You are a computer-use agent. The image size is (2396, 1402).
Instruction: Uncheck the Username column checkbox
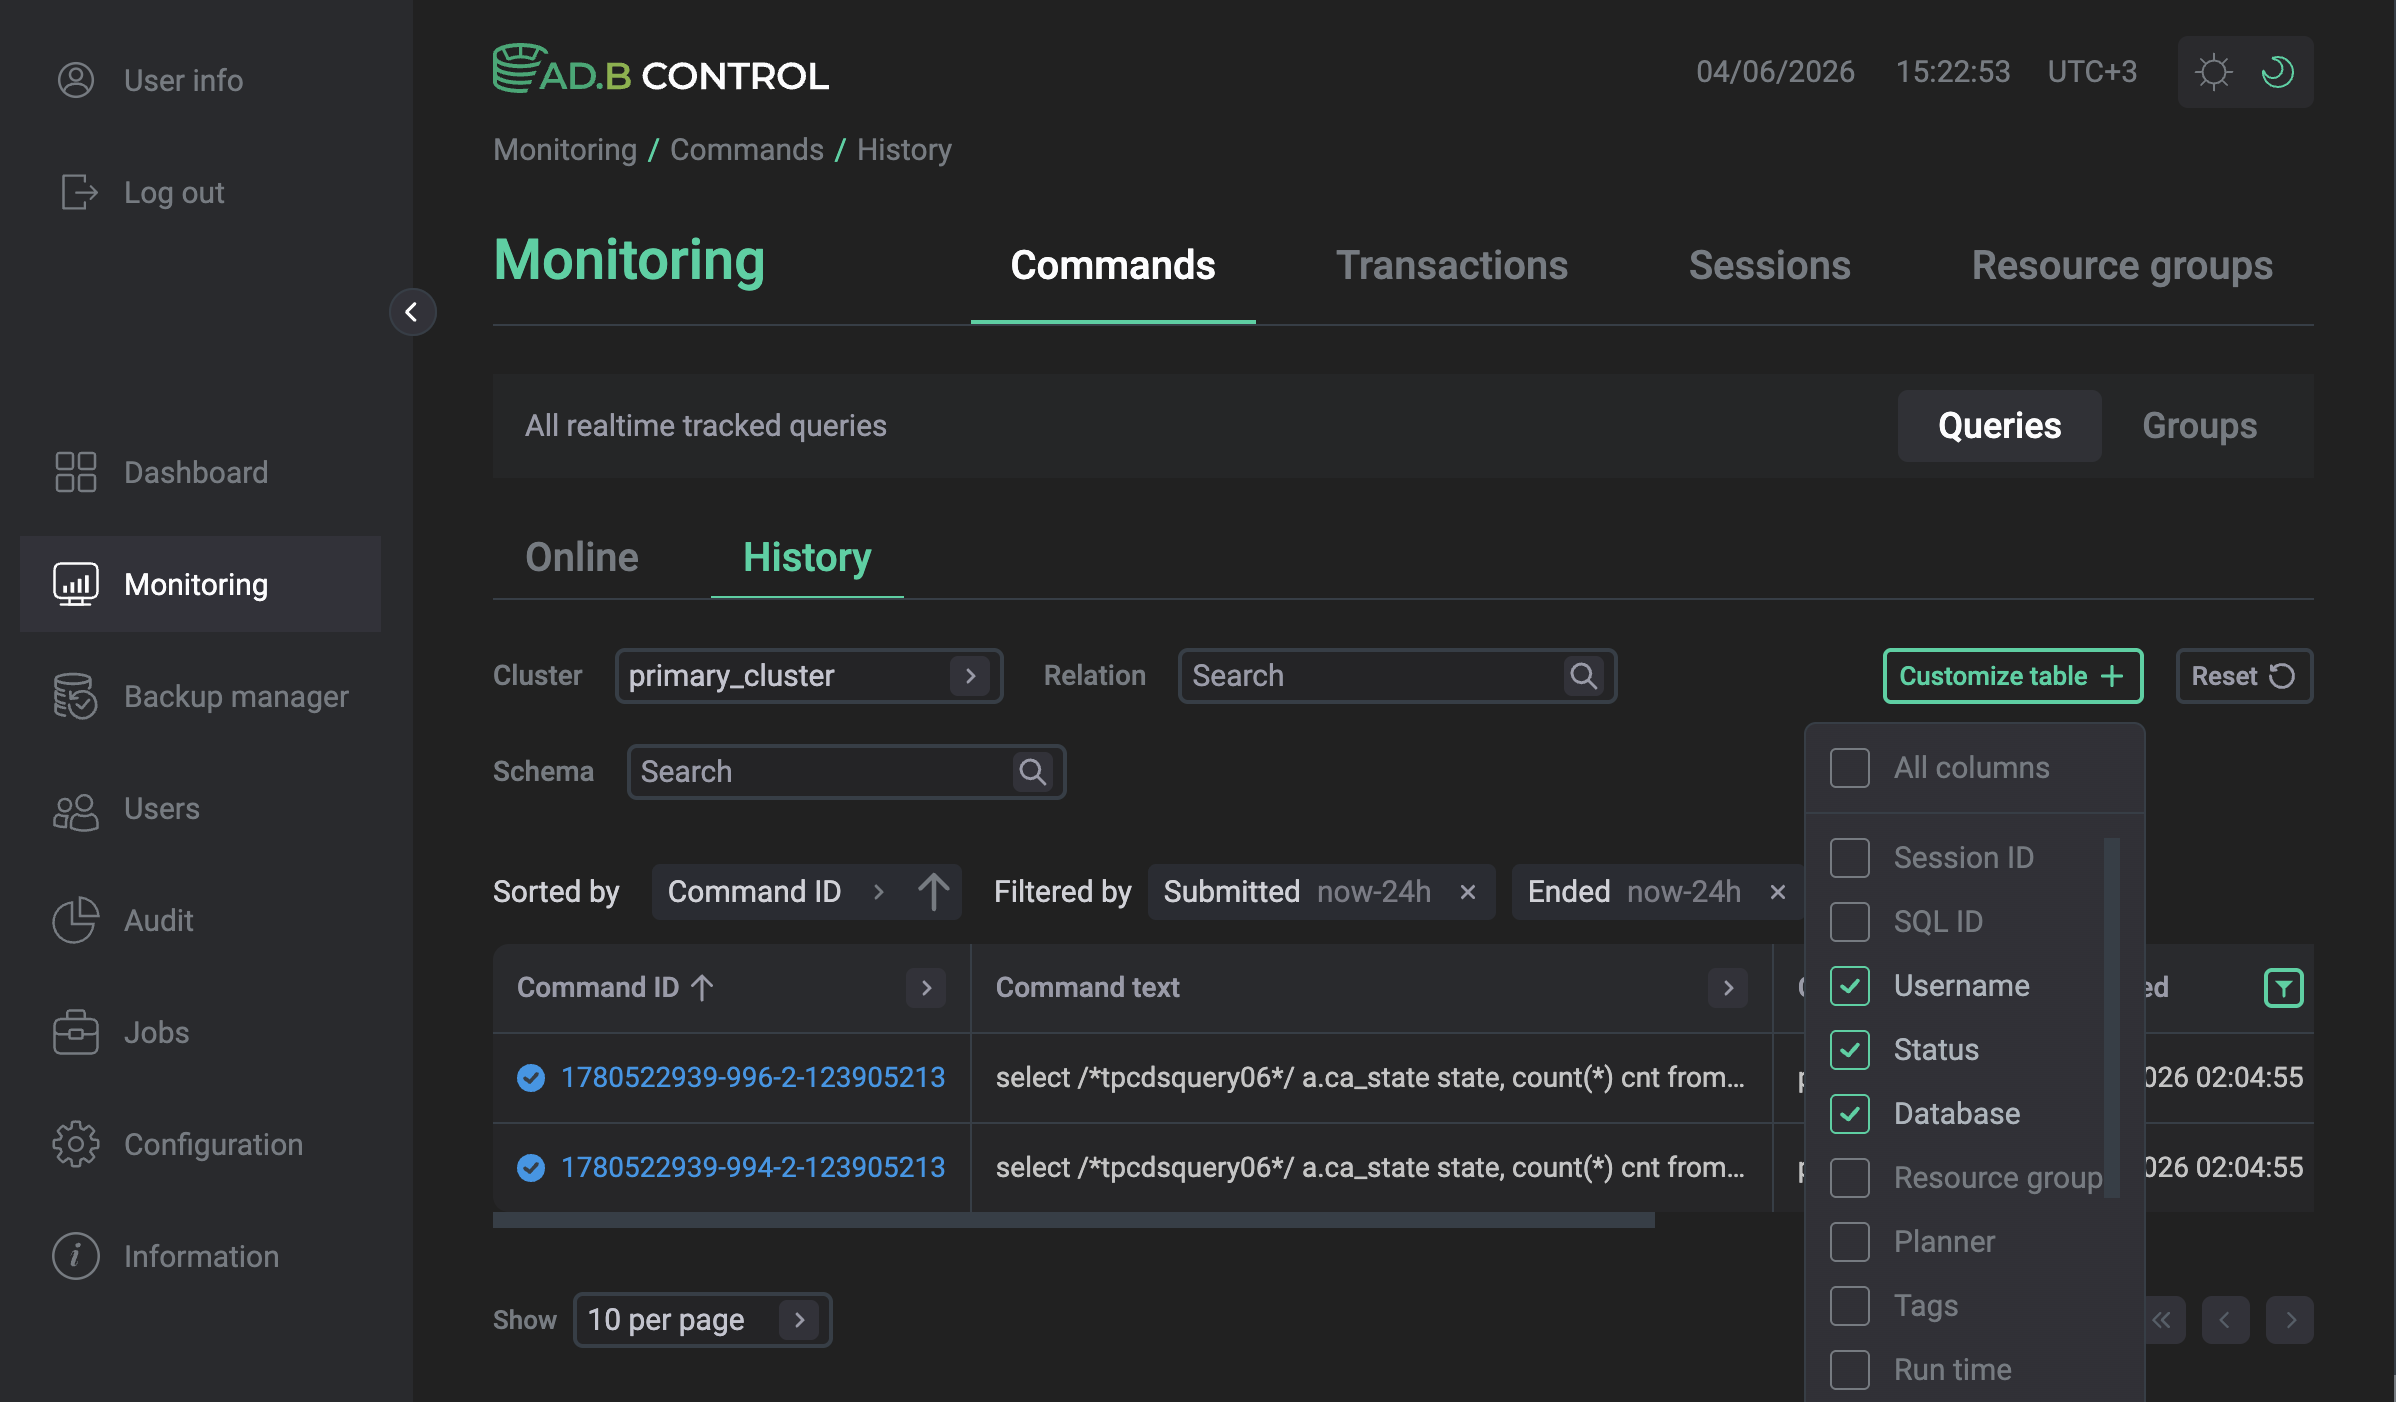[1850, 986]
